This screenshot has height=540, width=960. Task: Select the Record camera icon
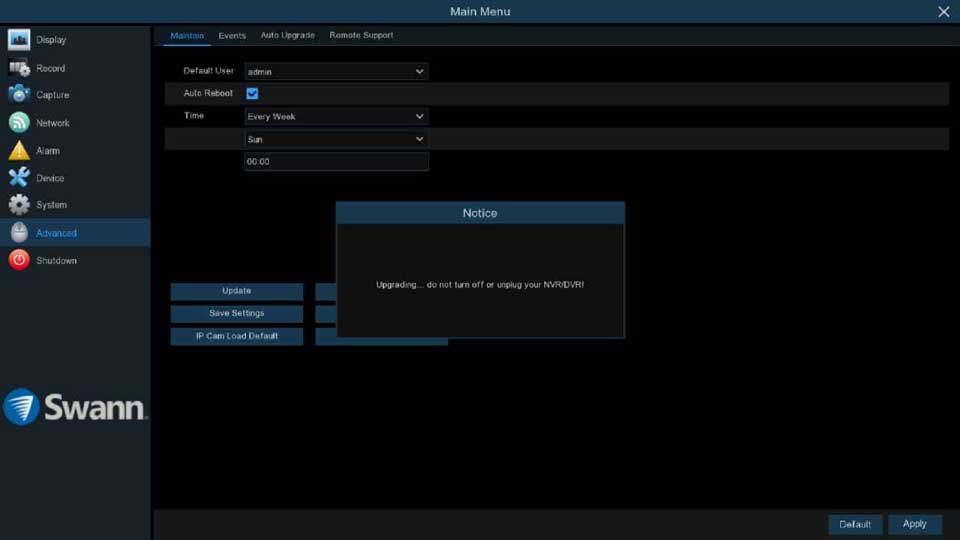point(19,68)
